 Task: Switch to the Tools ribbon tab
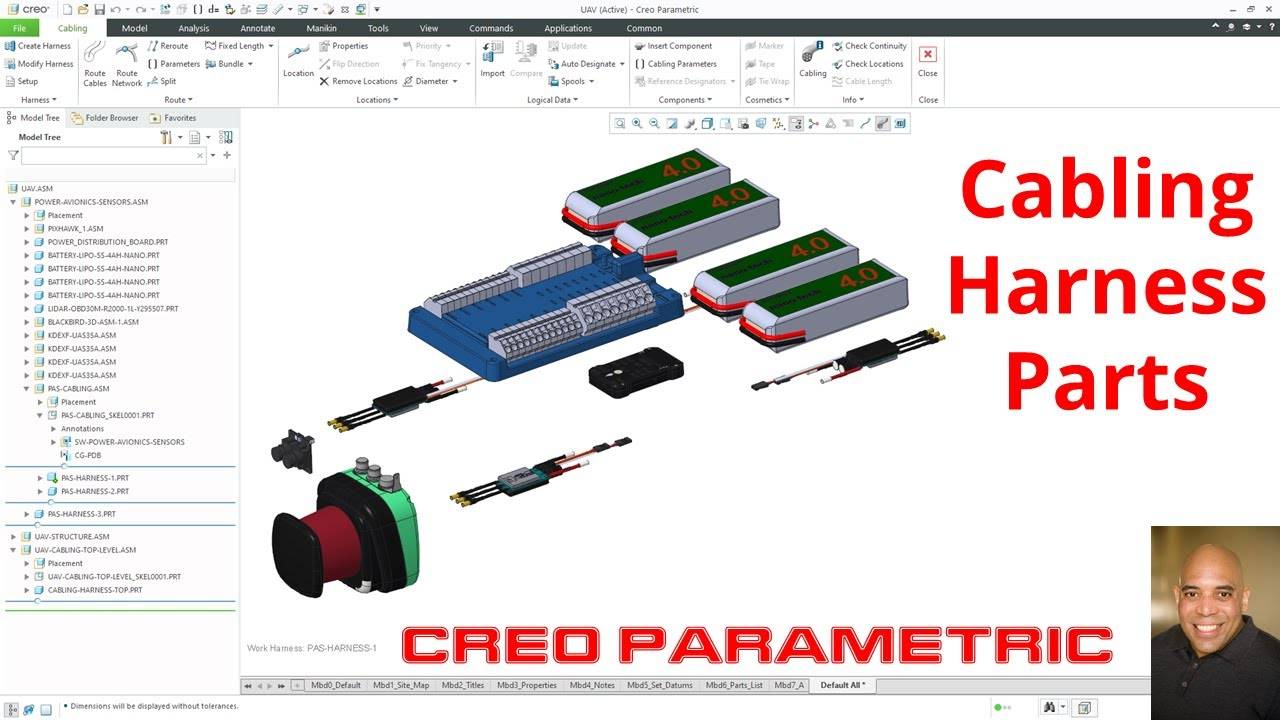click(x=378, y=28)
